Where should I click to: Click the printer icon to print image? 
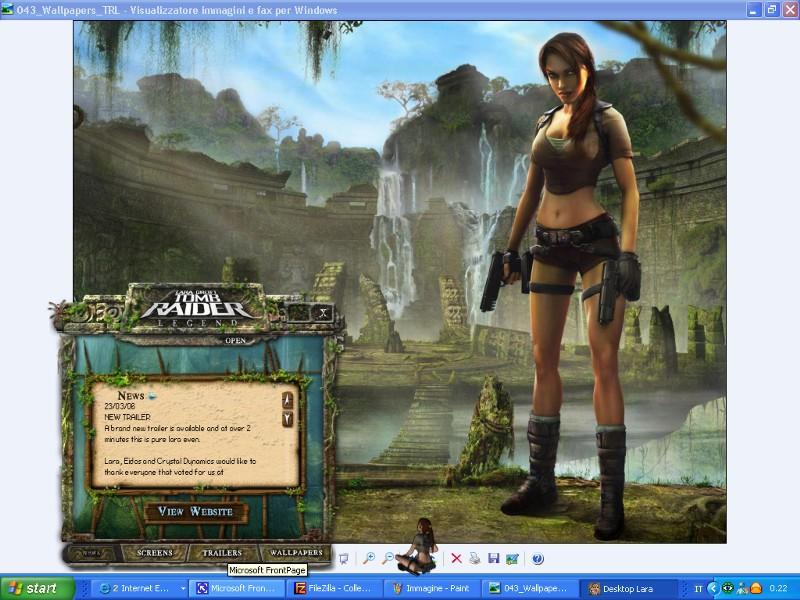tap(475, 559)
